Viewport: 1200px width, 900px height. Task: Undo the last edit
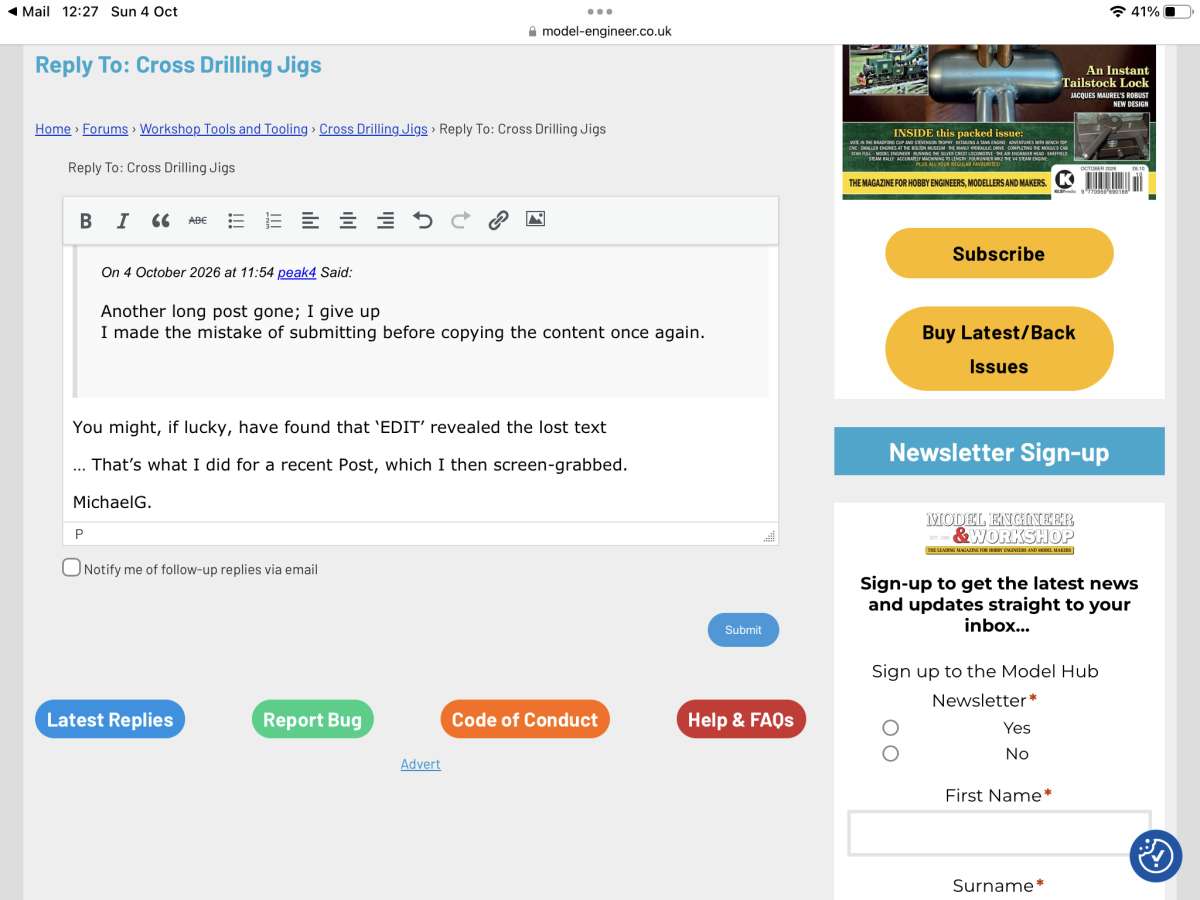423,221
